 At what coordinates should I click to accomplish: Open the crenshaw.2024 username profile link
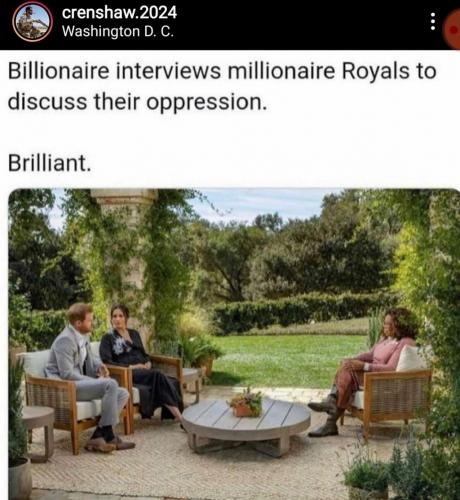[x=119, y=13]
